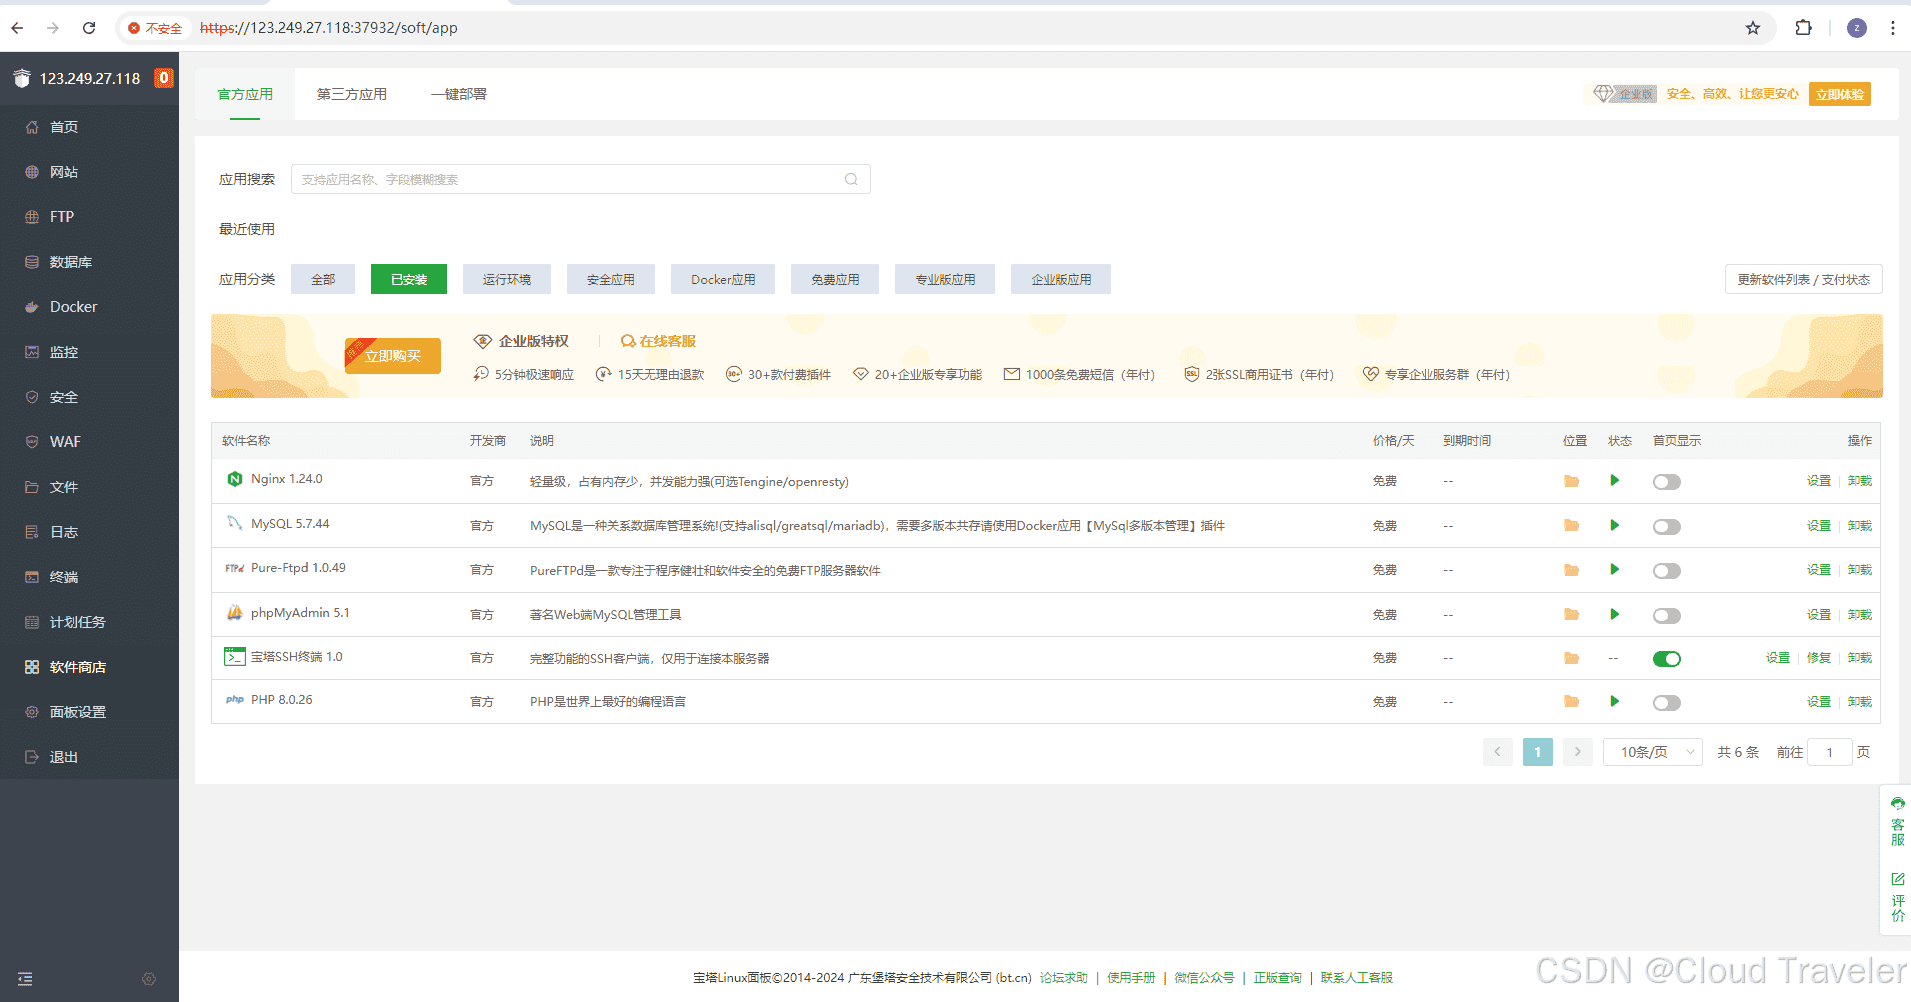Viewport: 1911px width, 1002px height.
Task: Turn on homepage display for PHP 8.0.26
Action: point(1666,702)
